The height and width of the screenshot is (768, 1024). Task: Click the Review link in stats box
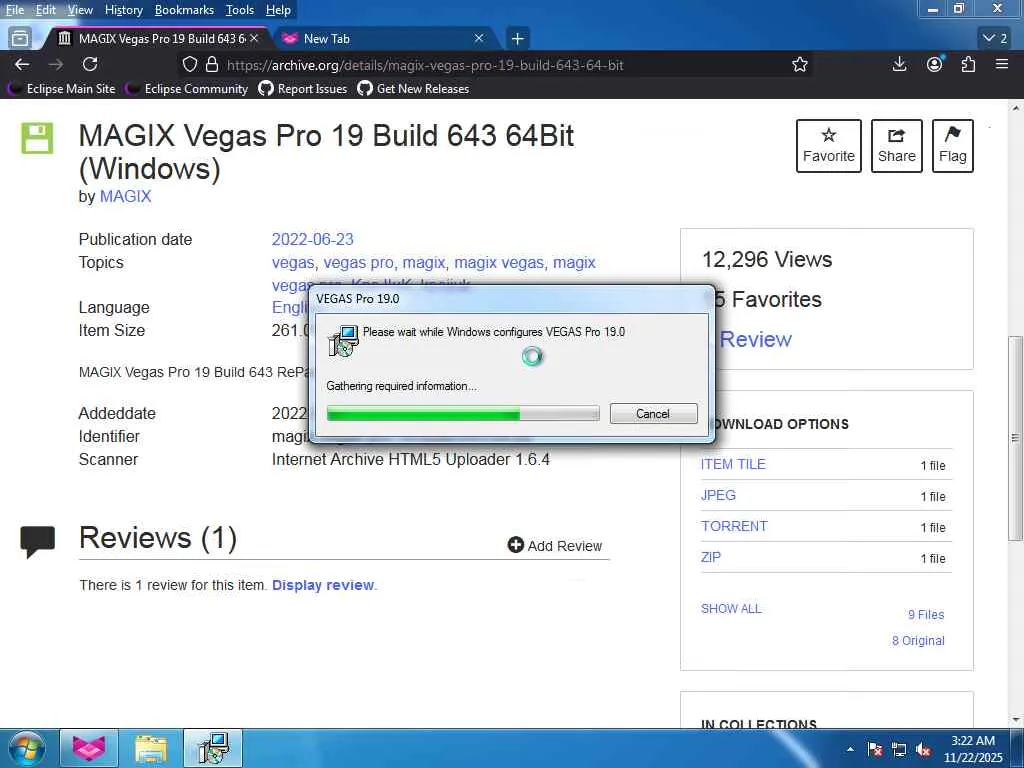pos(755,339)
